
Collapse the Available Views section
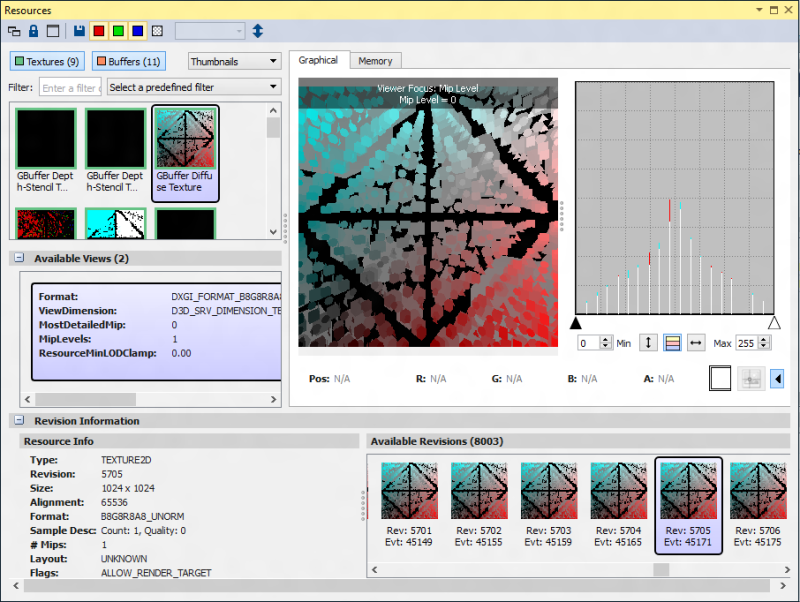pos(19,258)
